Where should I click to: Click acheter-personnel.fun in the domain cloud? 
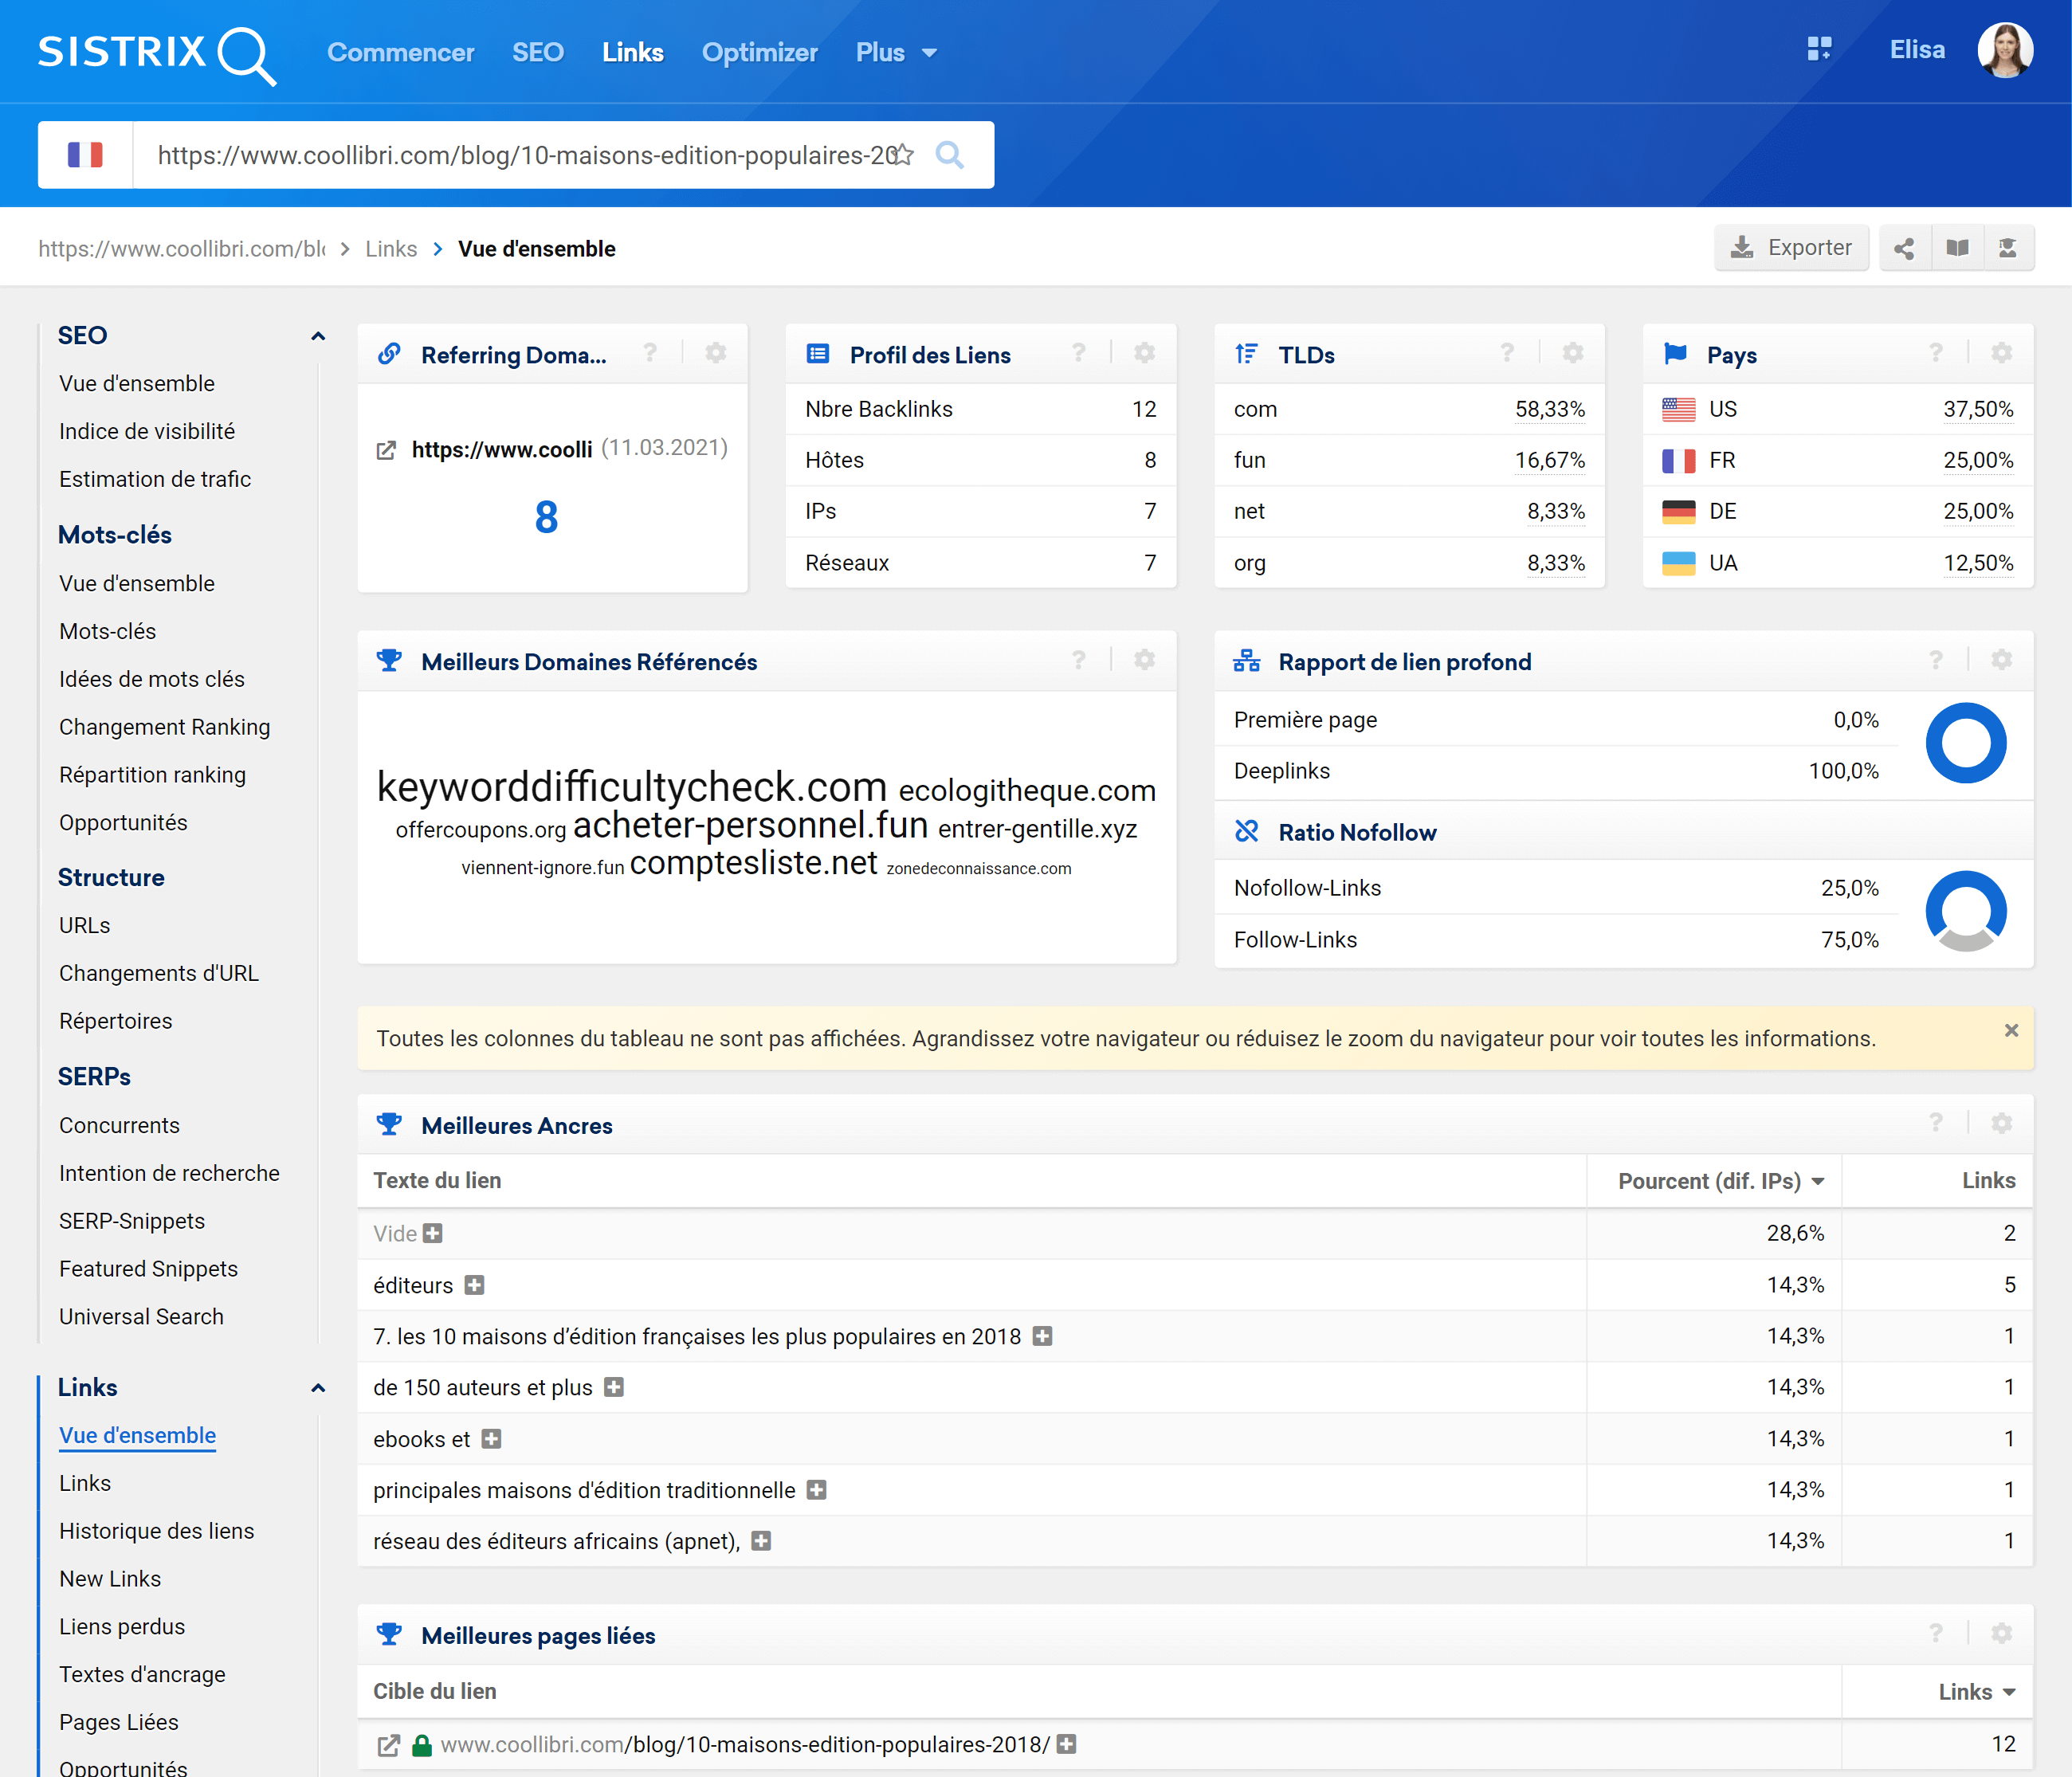pyautogui.click(x=751, y=825)
